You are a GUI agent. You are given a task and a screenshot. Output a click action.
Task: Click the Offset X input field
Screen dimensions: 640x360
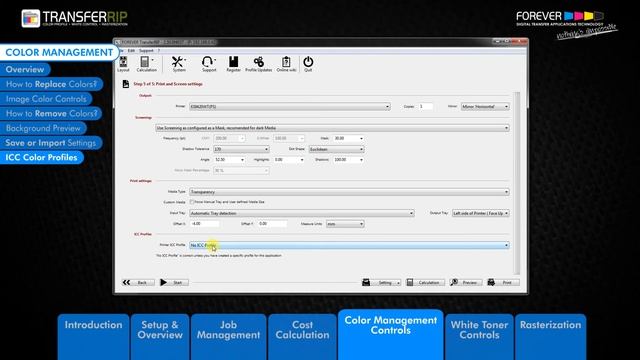pyautogui.click(x=205, y=224)
